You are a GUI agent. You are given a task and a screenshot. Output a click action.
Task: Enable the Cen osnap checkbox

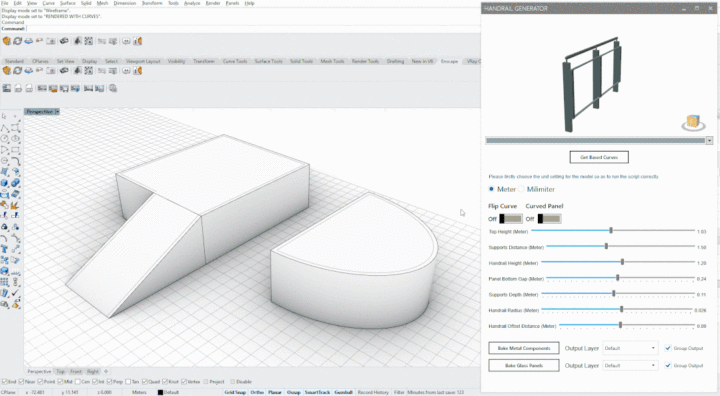pyautogui.click(x=77, y=382)
